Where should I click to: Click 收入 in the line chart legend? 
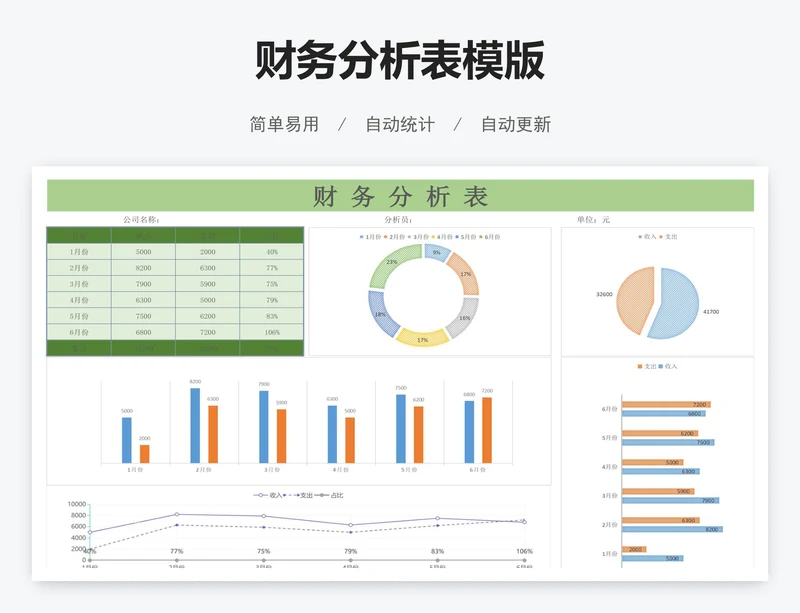coord(268,495)
